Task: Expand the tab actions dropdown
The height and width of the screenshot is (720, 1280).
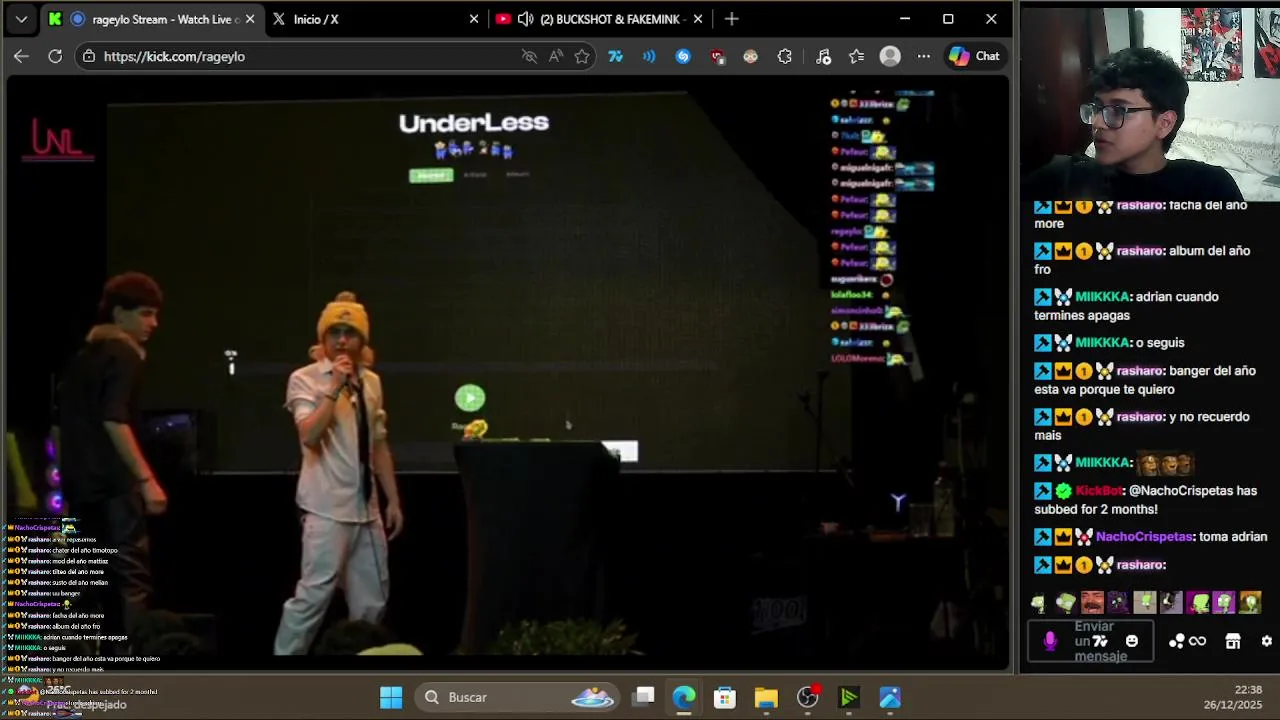Action: (21, 19)
